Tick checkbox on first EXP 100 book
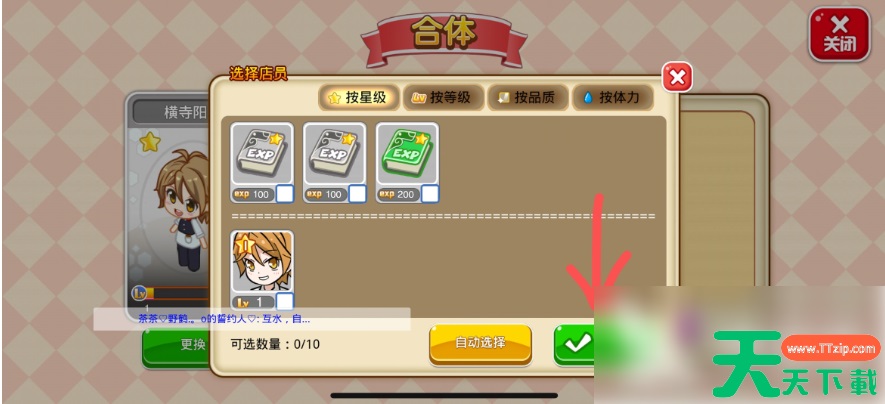Viewport: 885px width, 404px height. click(x=284, y=194)
